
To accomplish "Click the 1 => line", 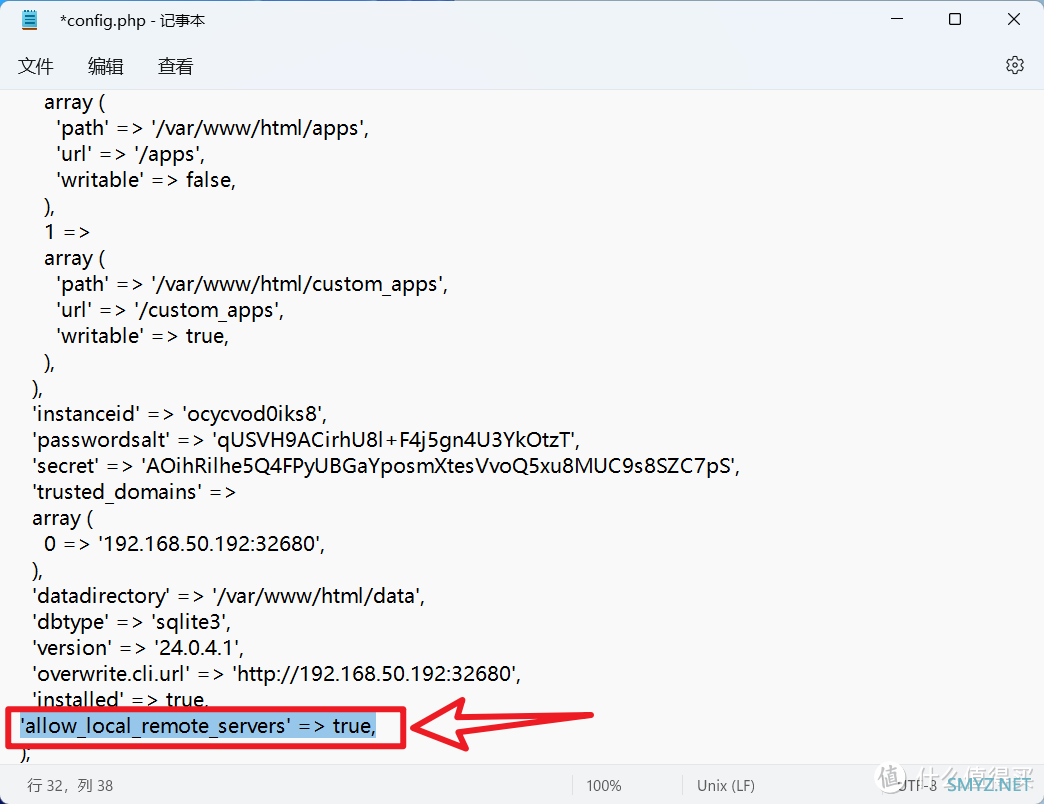I will (x=67, y=232).
